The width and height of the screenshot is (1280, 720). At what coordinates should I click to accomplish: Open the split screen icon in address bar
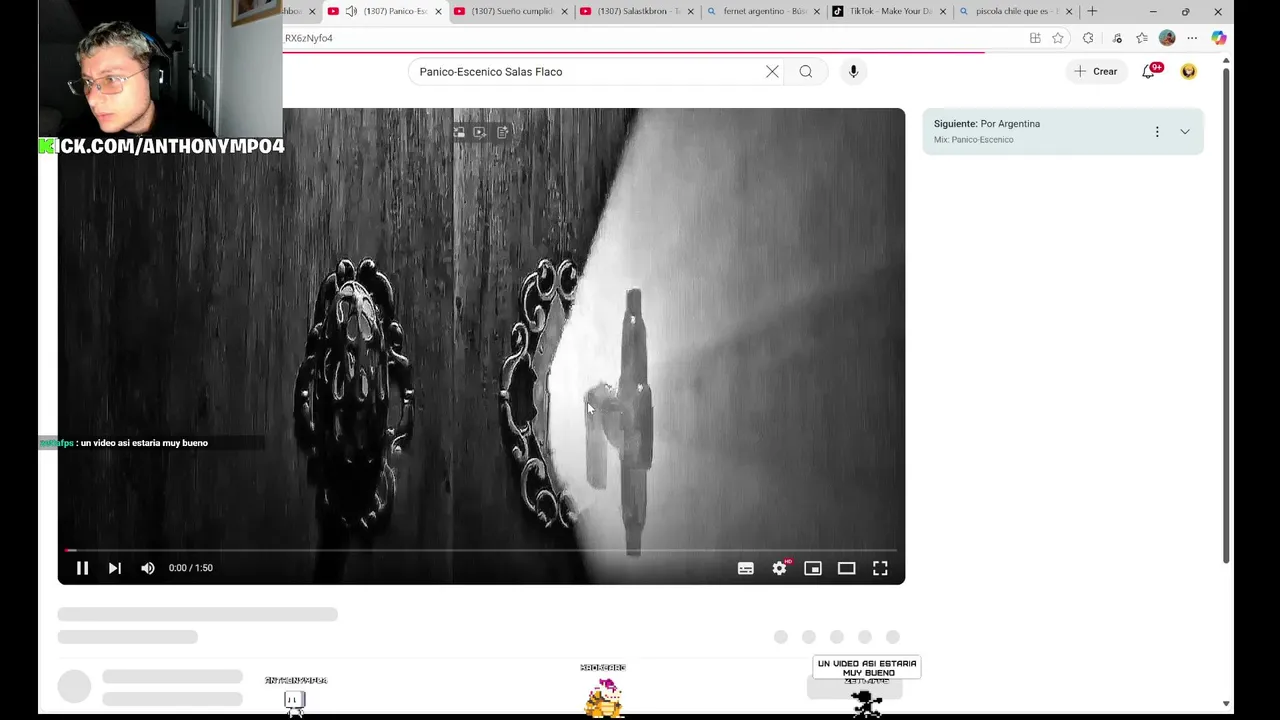pyautogui.click(x=1035, y=38)
